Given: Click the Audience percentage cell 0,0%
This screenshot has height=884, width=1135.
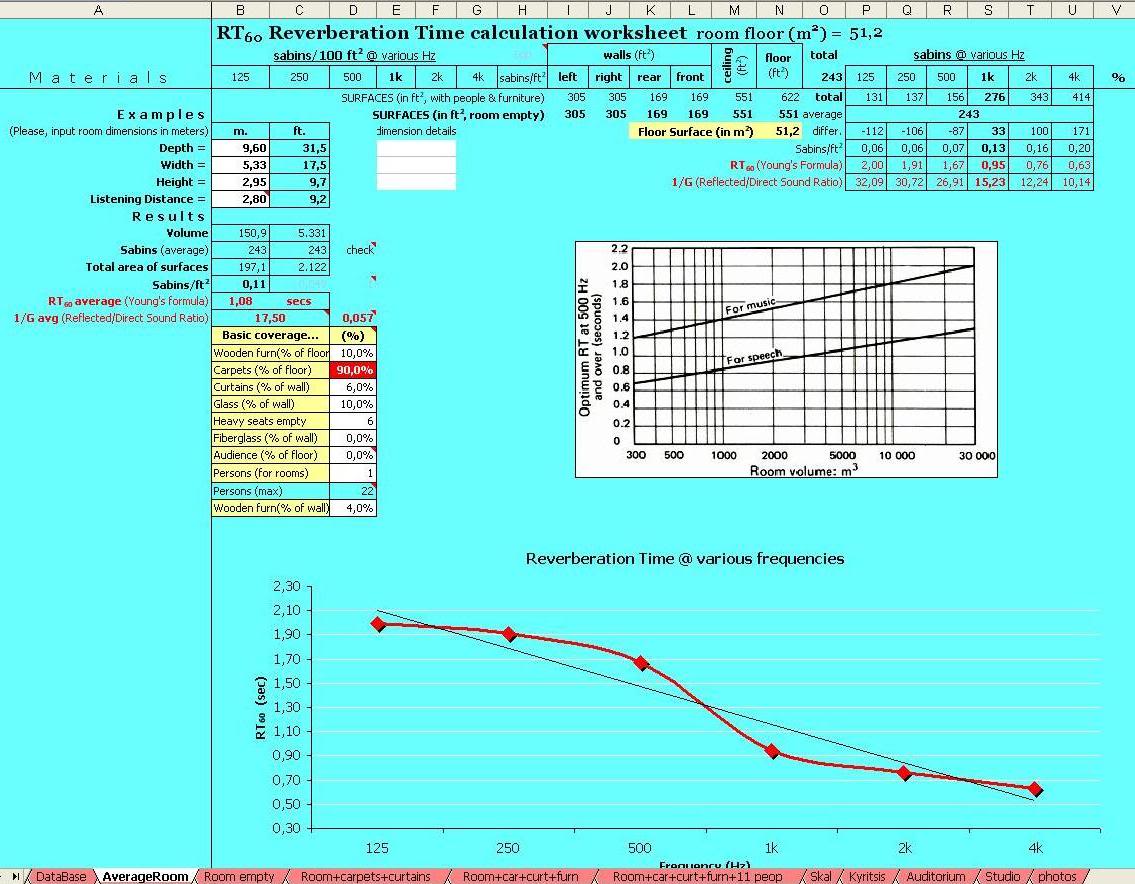Looking at the screenshot, I should [353, 455].
